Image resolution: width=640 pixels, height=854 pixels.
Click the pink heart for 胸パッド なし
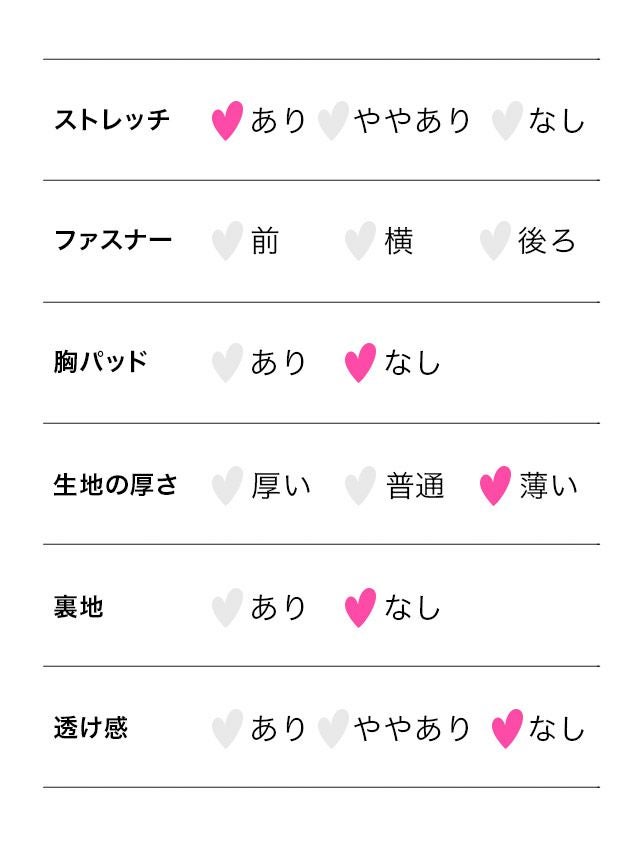click(x=360, y=363)
